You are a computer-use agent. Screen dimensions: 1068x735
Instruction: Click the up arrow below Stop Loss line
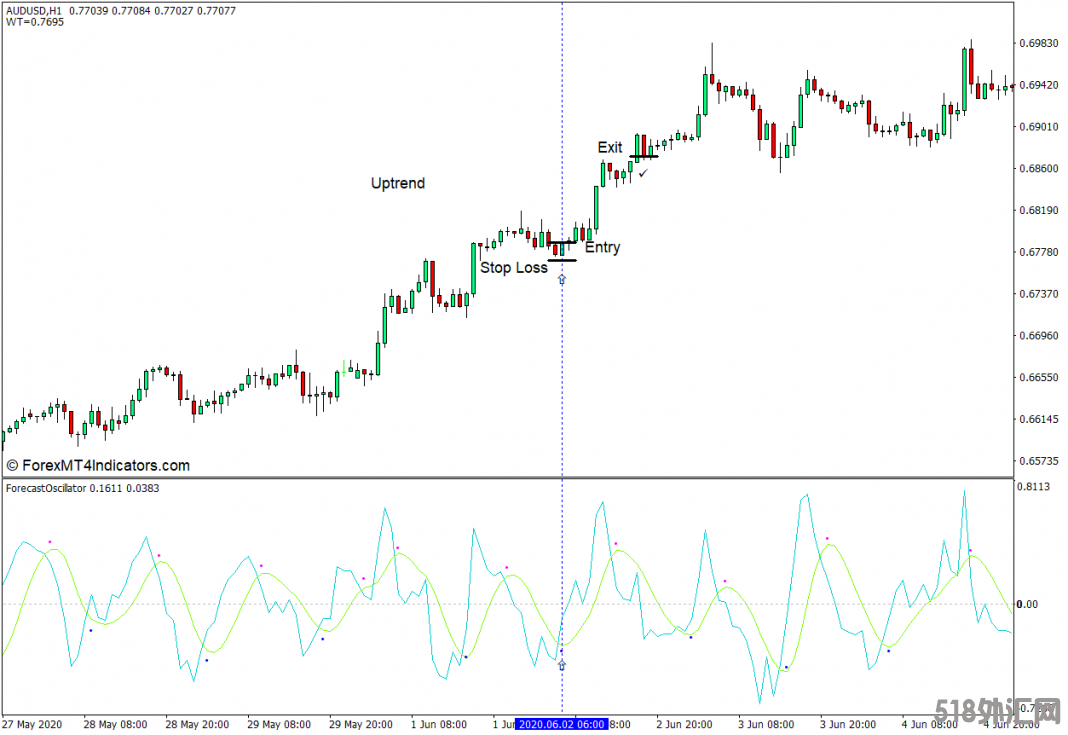(561, 279)
